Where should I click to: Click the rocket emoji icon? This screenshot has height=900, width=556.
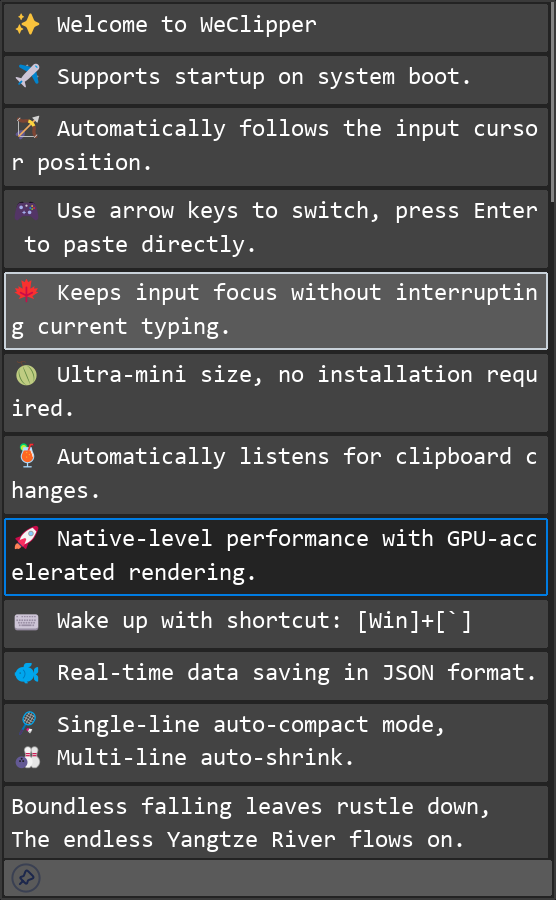coord(27,538)
